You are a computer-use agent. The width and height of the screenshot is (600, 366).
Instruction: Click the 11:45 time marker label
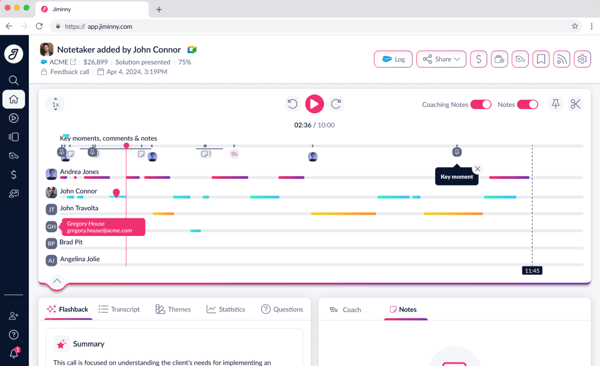[532, 271]
